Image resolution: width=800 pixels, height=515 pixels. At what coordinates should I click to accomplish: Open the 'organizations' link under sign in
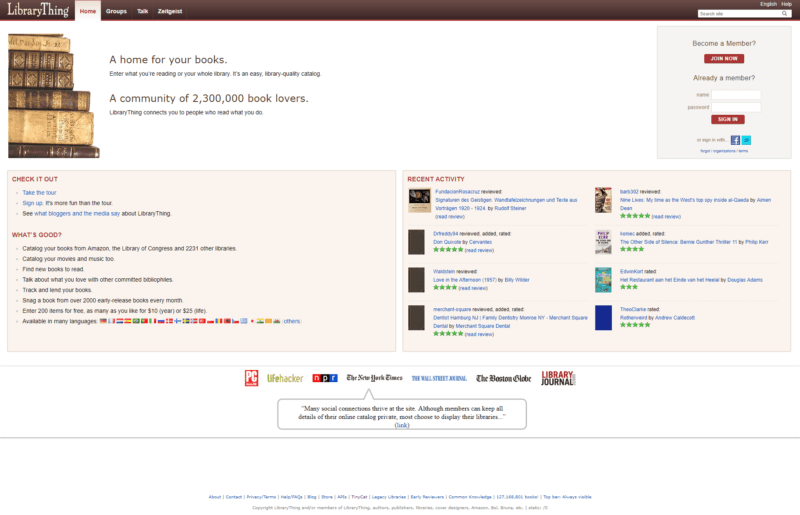coord(724,151)
